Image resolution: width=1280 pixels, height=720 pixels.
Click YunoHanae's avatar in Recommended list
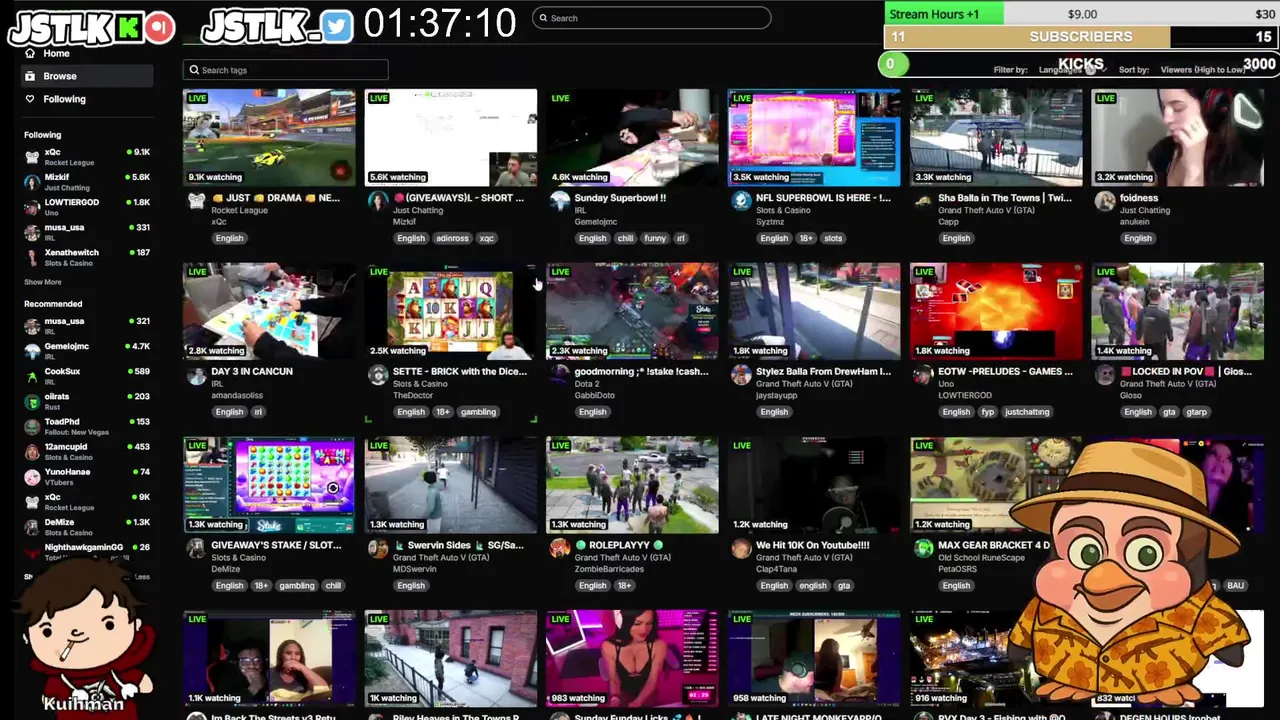[32, 477]
